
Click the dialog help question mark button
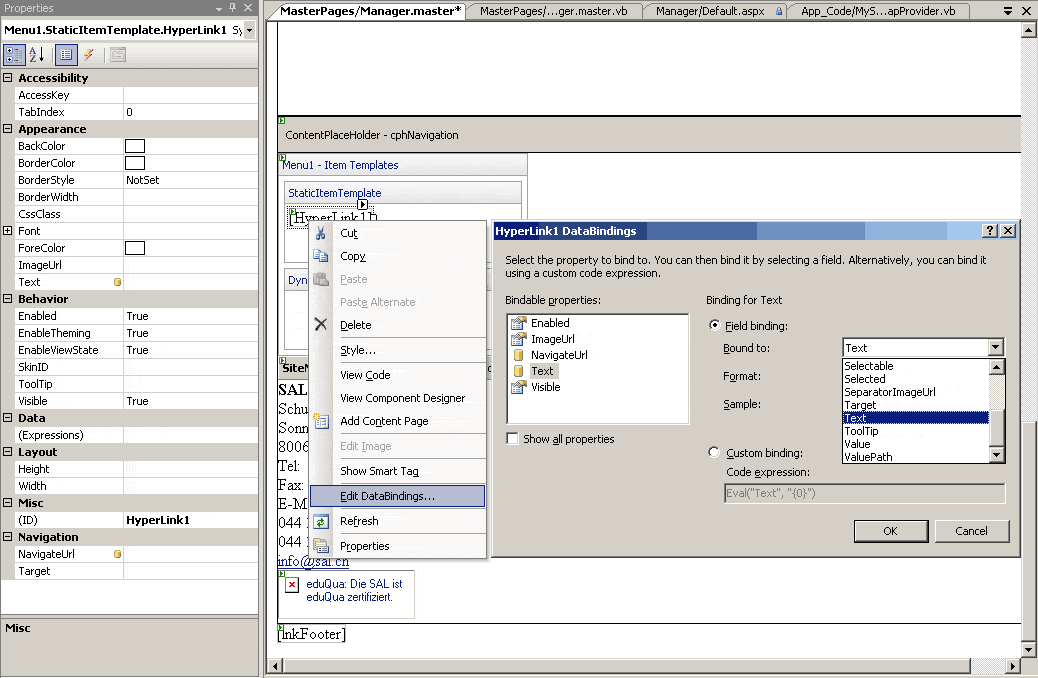pos(990,230)
